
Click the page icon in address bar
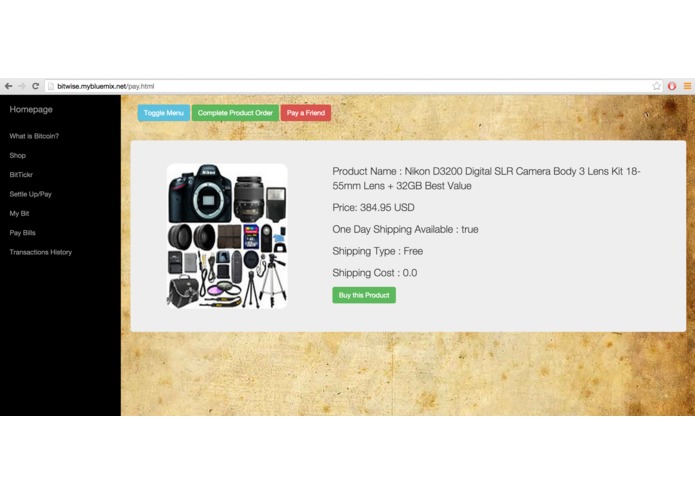[51, 86]
